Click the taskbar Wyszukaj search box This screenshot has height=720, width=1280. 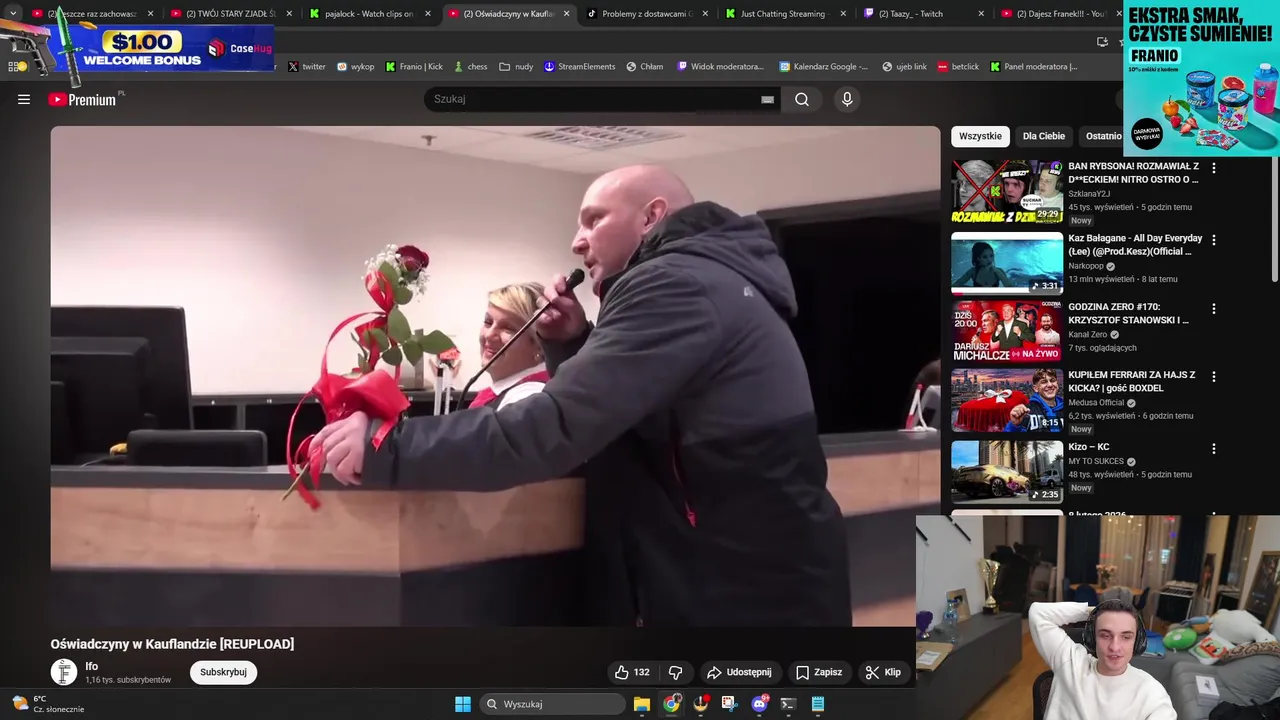point(553,704)
